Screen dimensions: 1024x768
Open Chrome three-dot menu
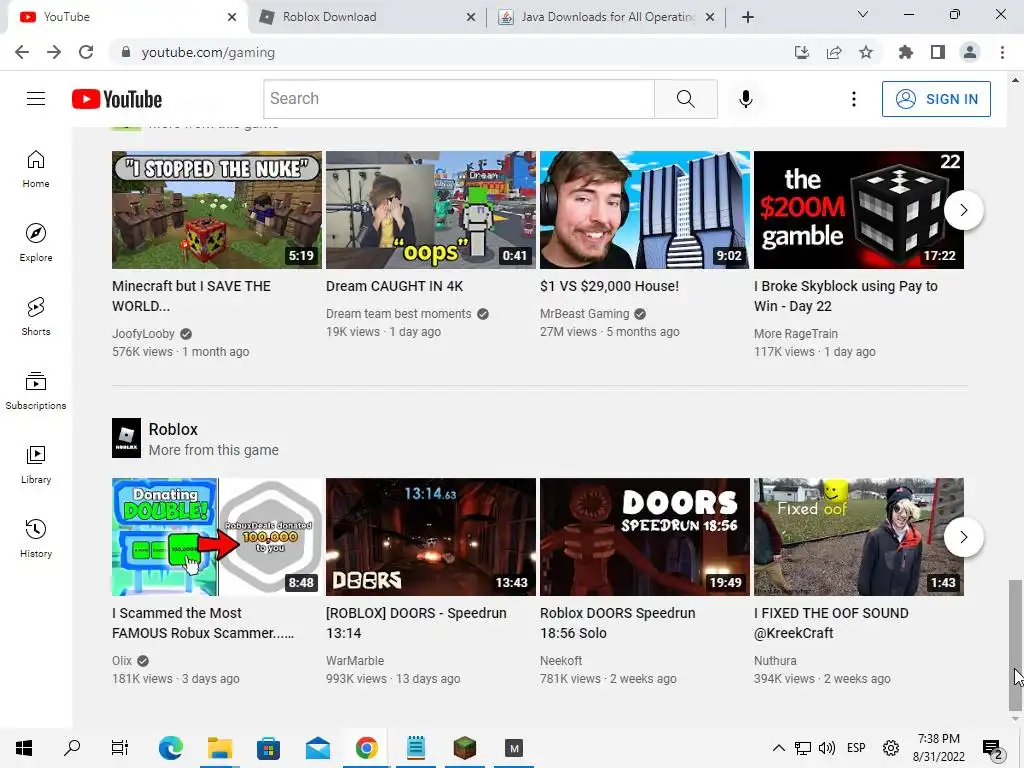[1002, 52]
